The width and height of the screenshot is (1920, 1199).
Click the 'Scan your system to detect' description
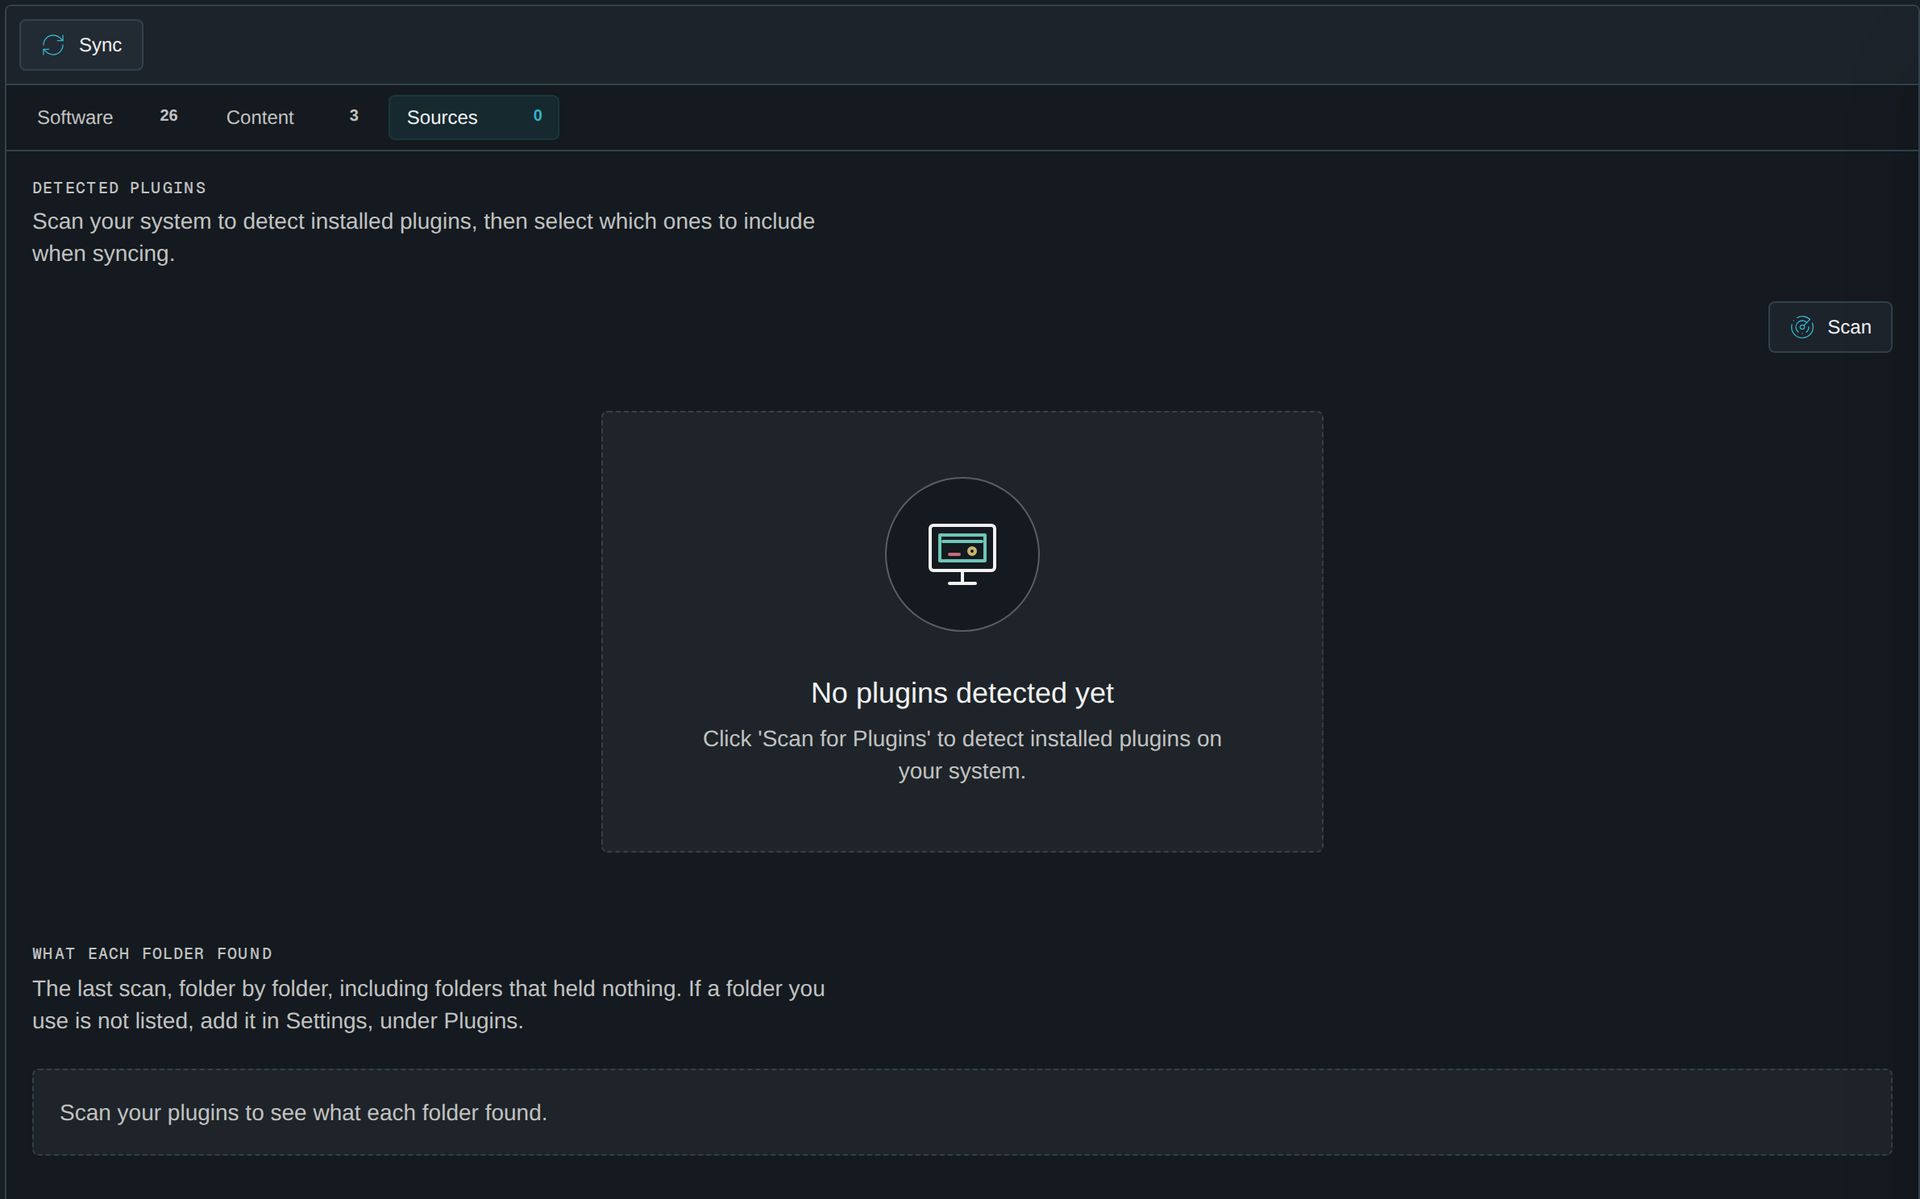[423, 237]
